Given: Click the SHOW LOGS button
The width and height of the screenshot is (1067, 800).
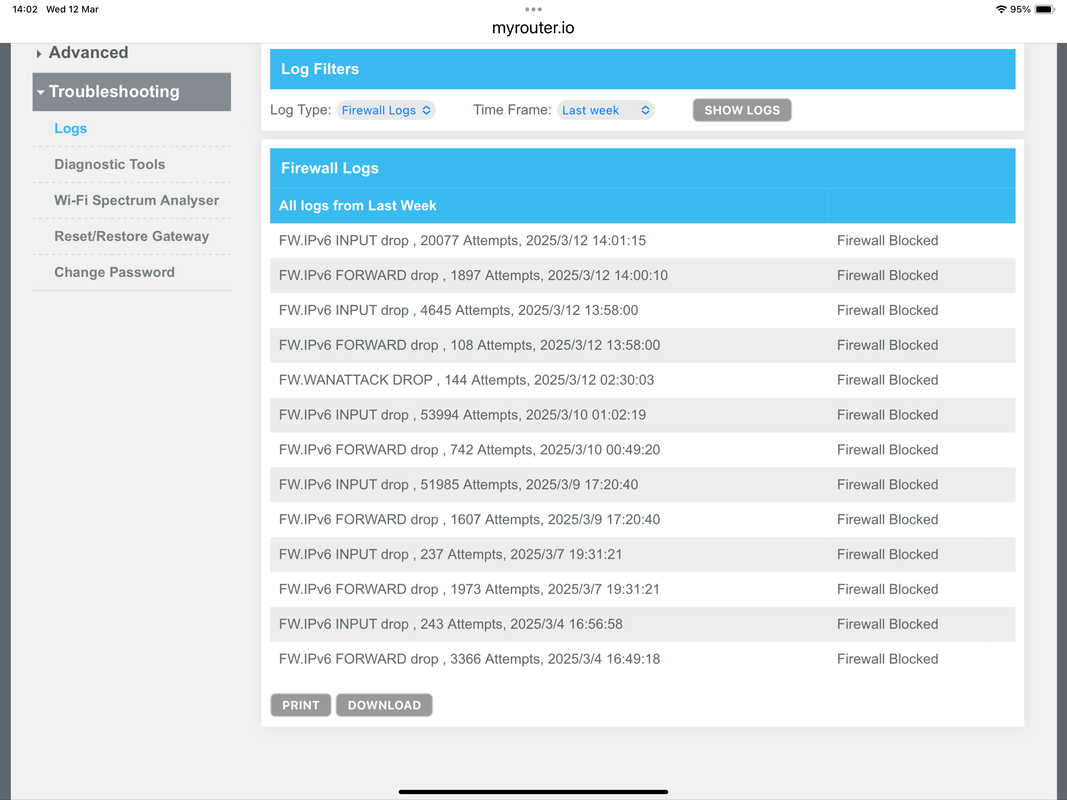Looking at the screenshot, I should pyautogui.click(x=742, y=110).
